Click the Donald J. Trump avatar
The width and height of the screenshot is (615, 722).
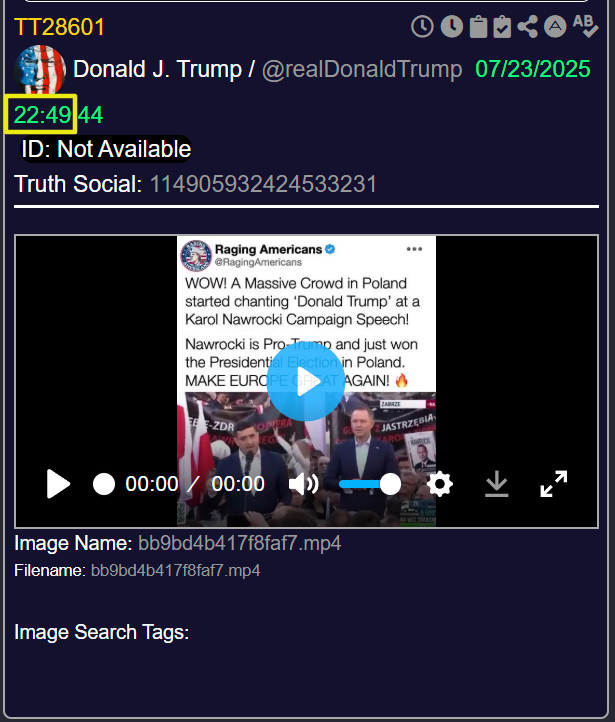point(40,70)
